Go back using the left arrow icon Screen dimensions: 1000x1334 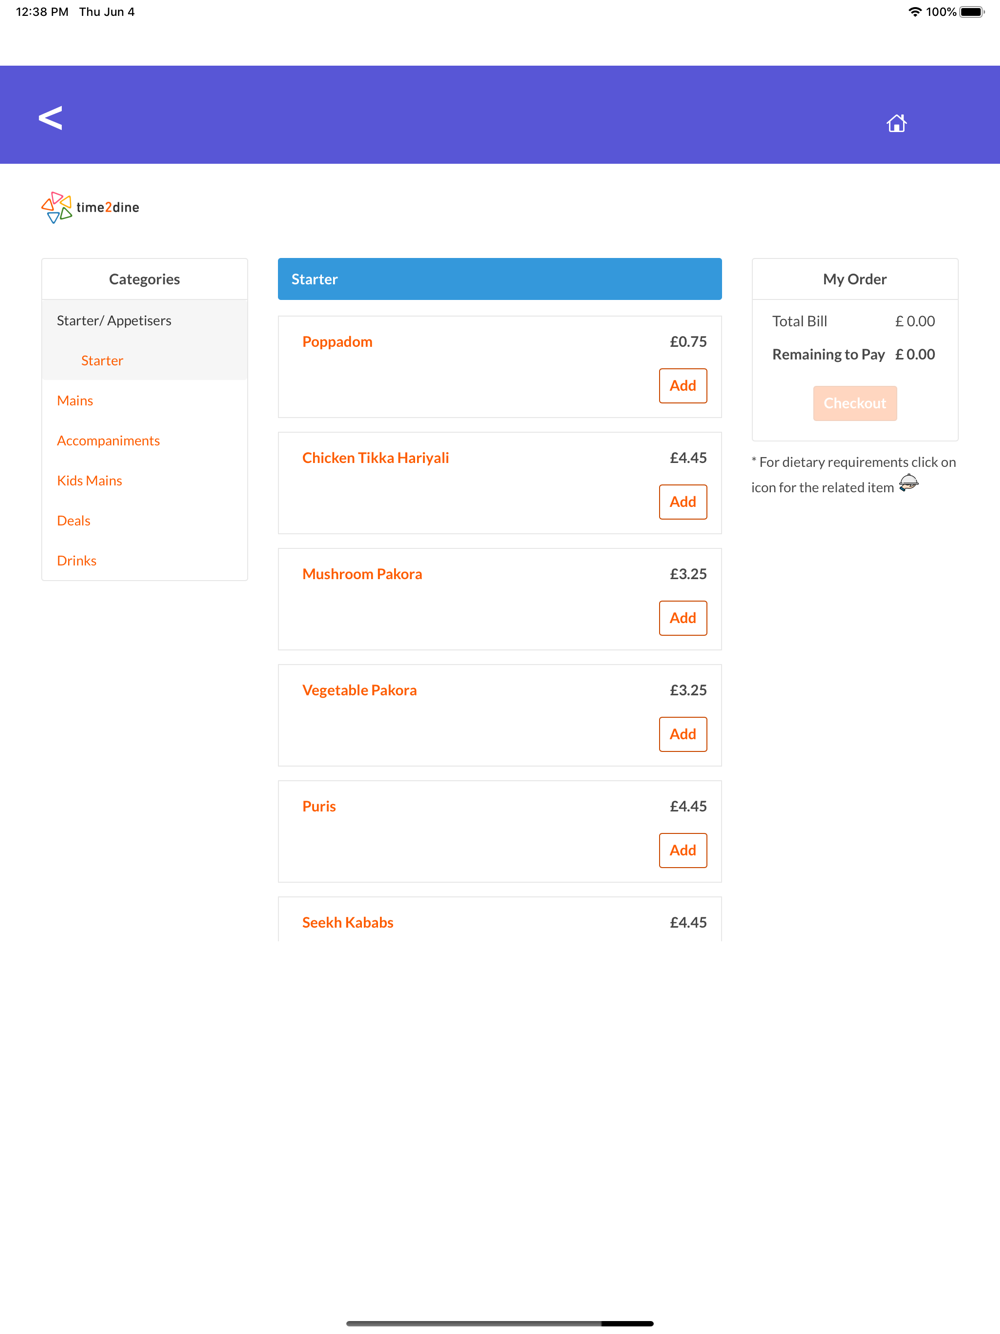tap(50, 118)
